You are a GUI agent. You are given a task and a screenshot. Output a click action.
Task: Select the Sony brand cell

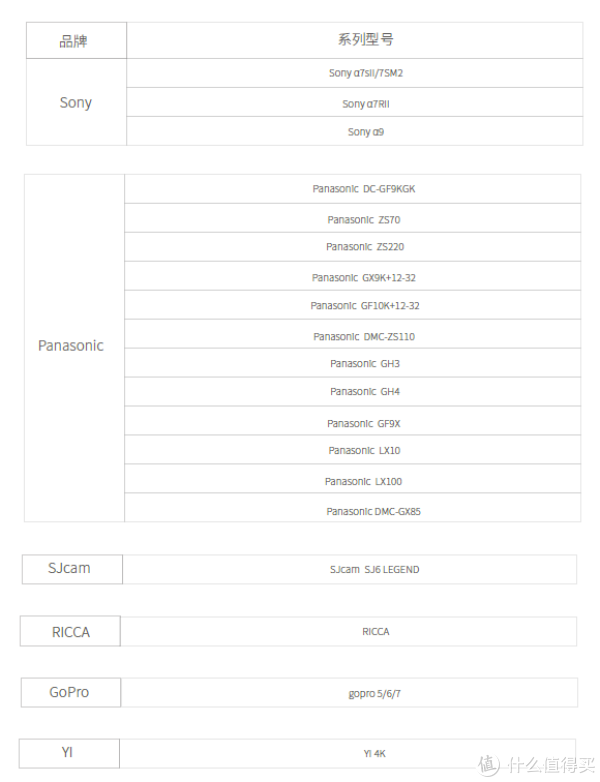point(76,102)
